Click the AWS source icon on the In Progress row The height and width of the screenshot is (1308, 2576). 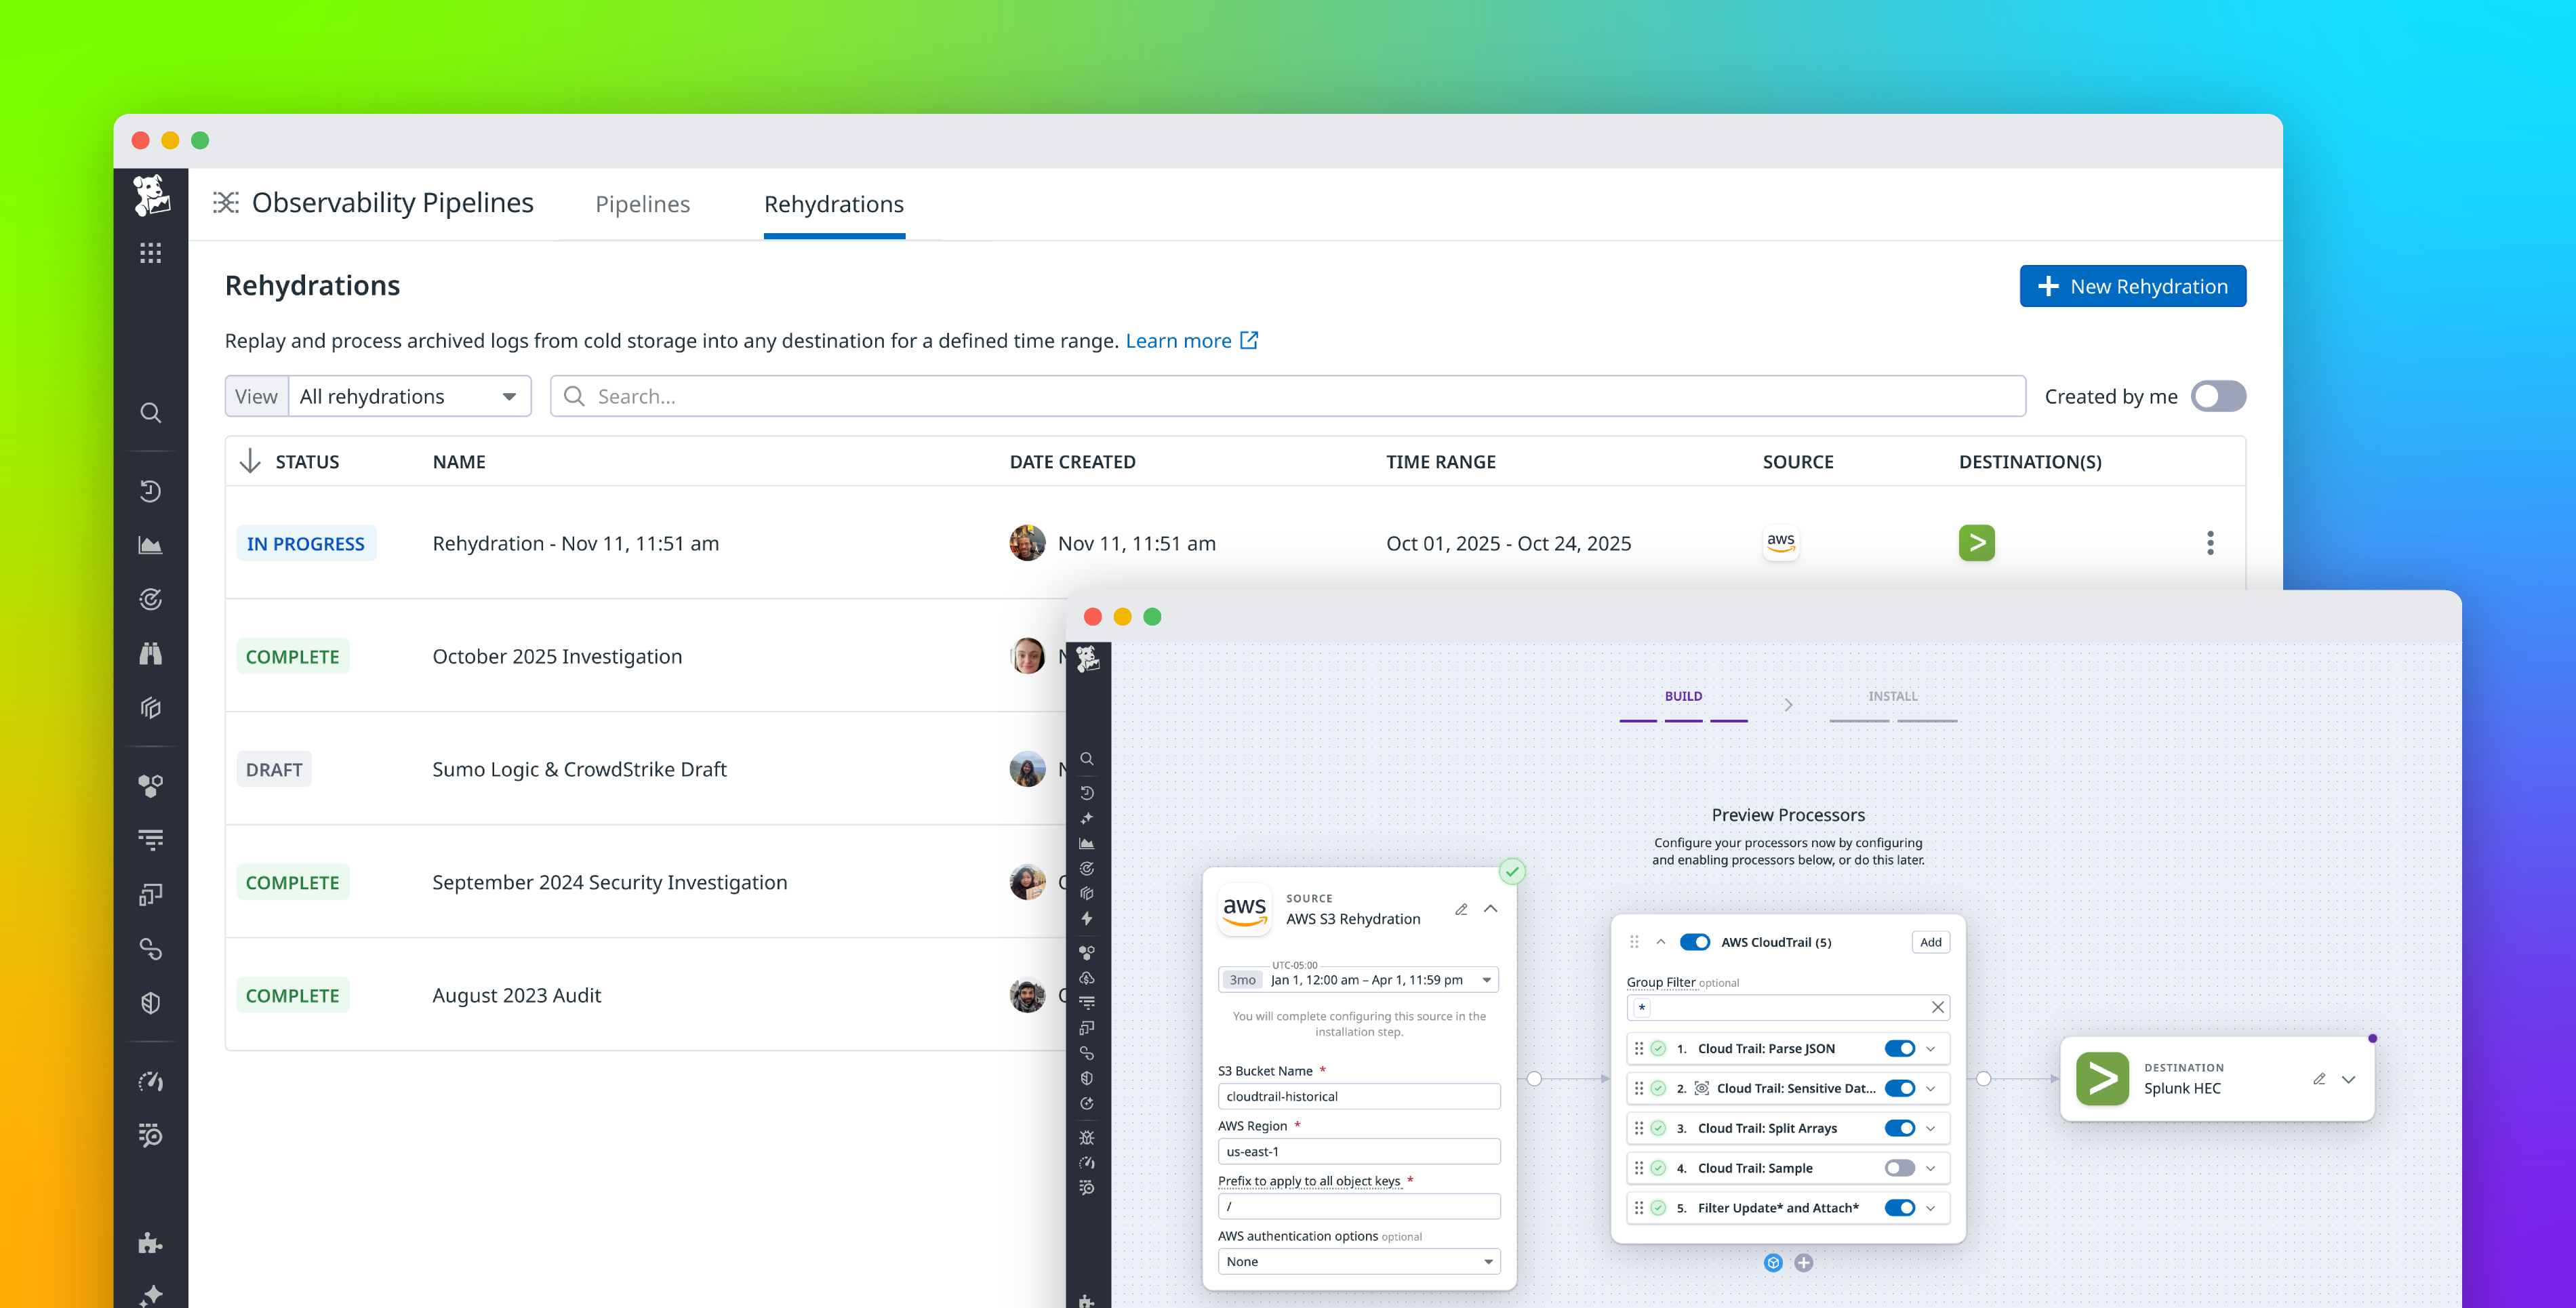(1781, 543)
